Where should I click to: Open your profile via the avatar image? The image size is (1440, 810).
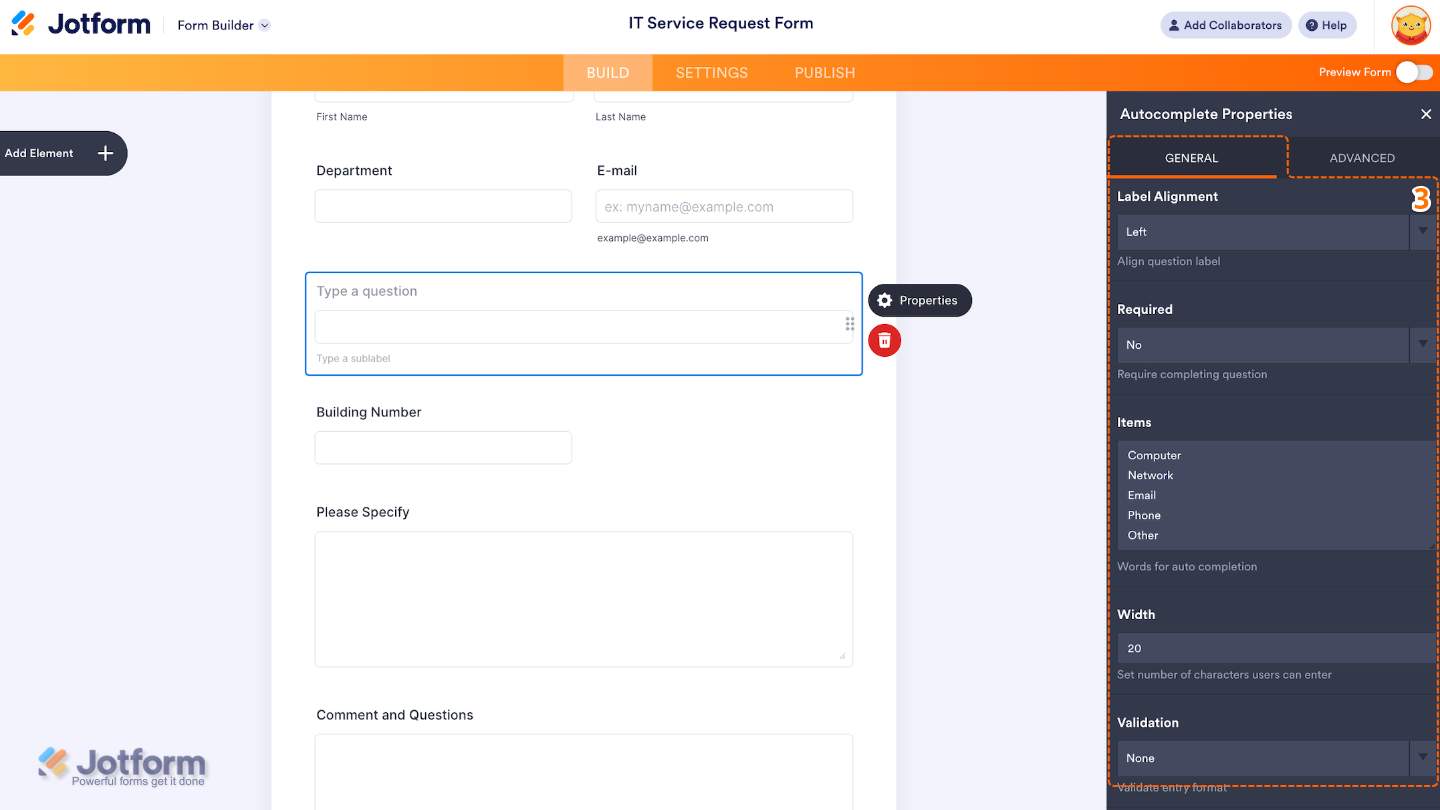[1410, 25]
